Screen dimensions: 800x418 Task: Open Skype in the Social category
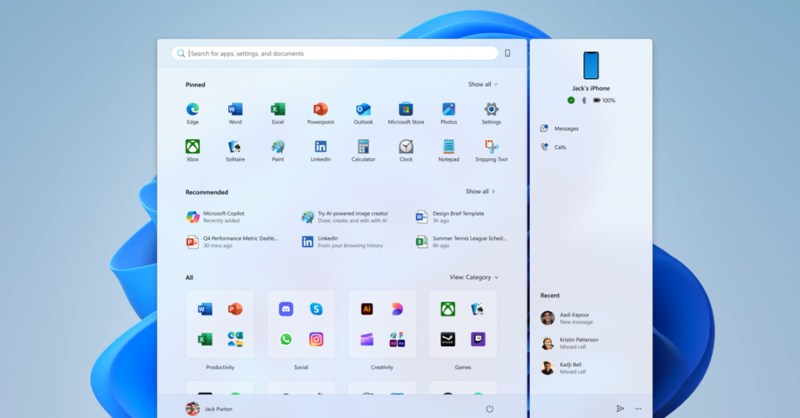pyautogui.click(x=316, y=309)
